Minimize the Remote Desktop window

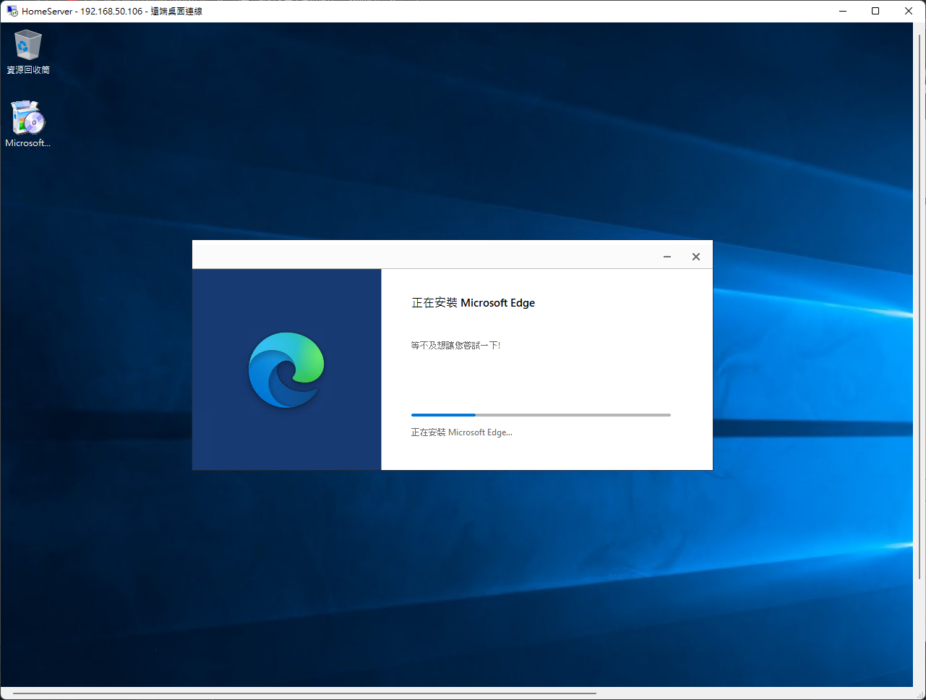tap(843, 11)
